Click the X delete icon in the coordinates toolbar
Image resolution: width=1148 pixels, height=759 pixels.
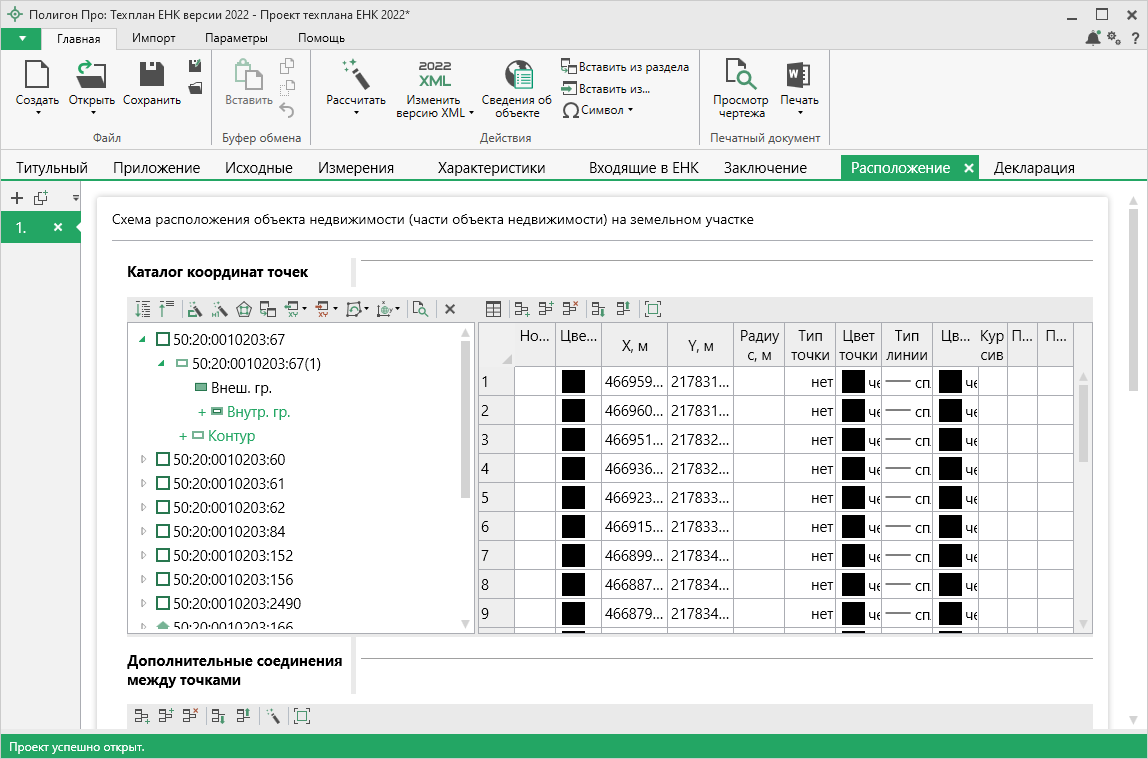pyautogui.click(x=450, y=310)
